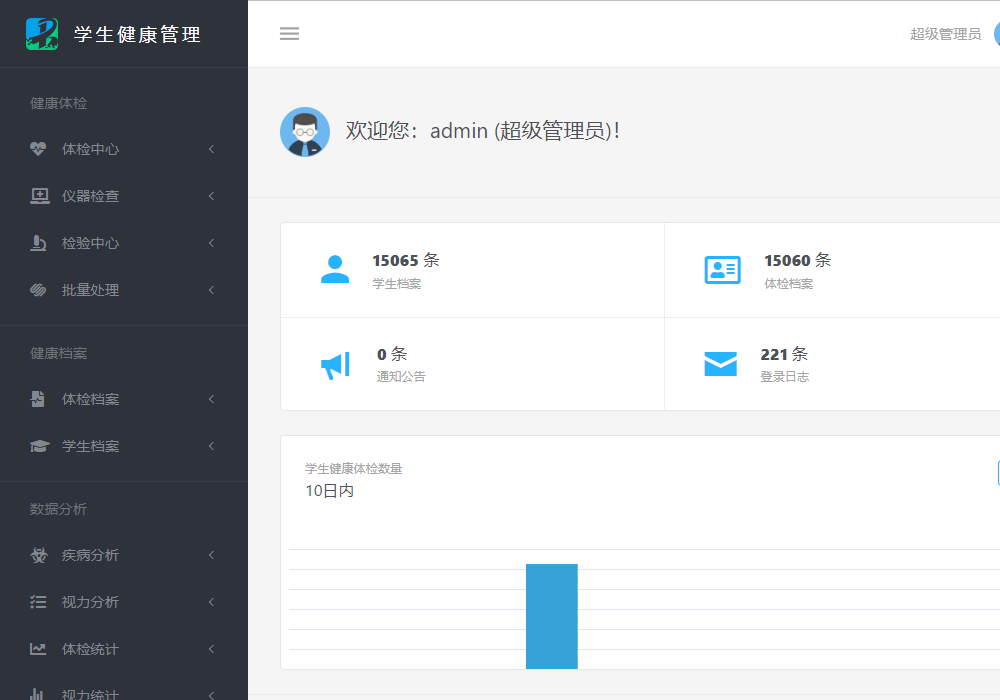Click the microscope icon beside 检验中心
The height and width of the screenshot is (700, 1000).
pyautogui.click(x=39, y=243)
